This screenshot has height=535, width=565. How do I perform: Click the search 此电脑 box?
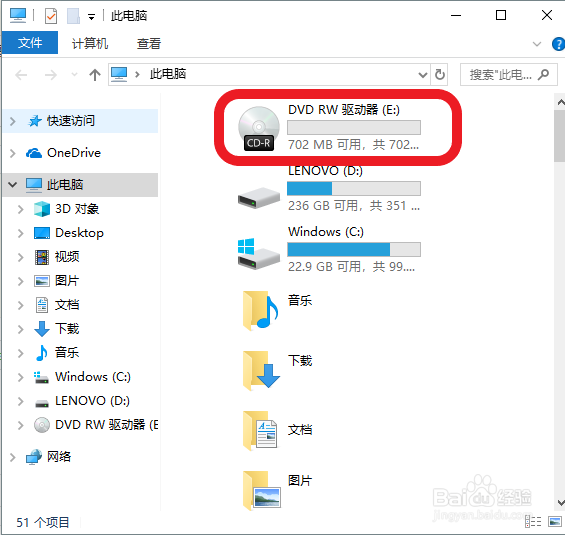point(509,75)
